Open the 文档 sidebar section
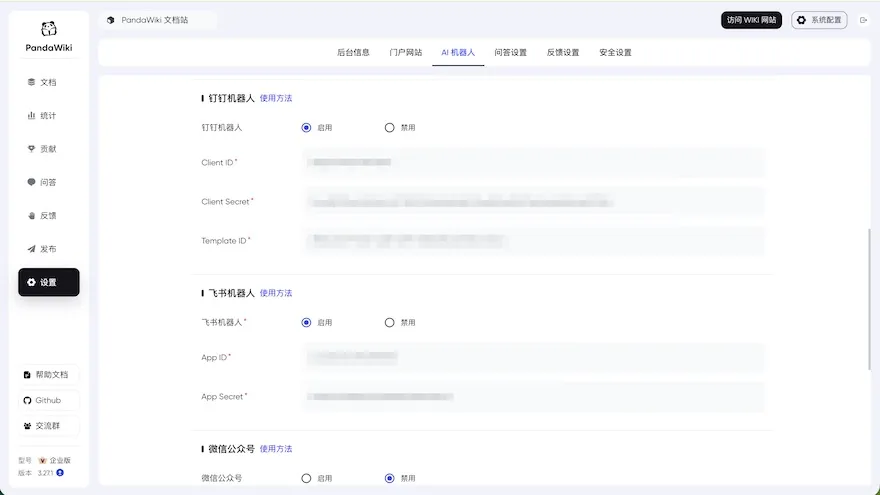 [49, 82]
